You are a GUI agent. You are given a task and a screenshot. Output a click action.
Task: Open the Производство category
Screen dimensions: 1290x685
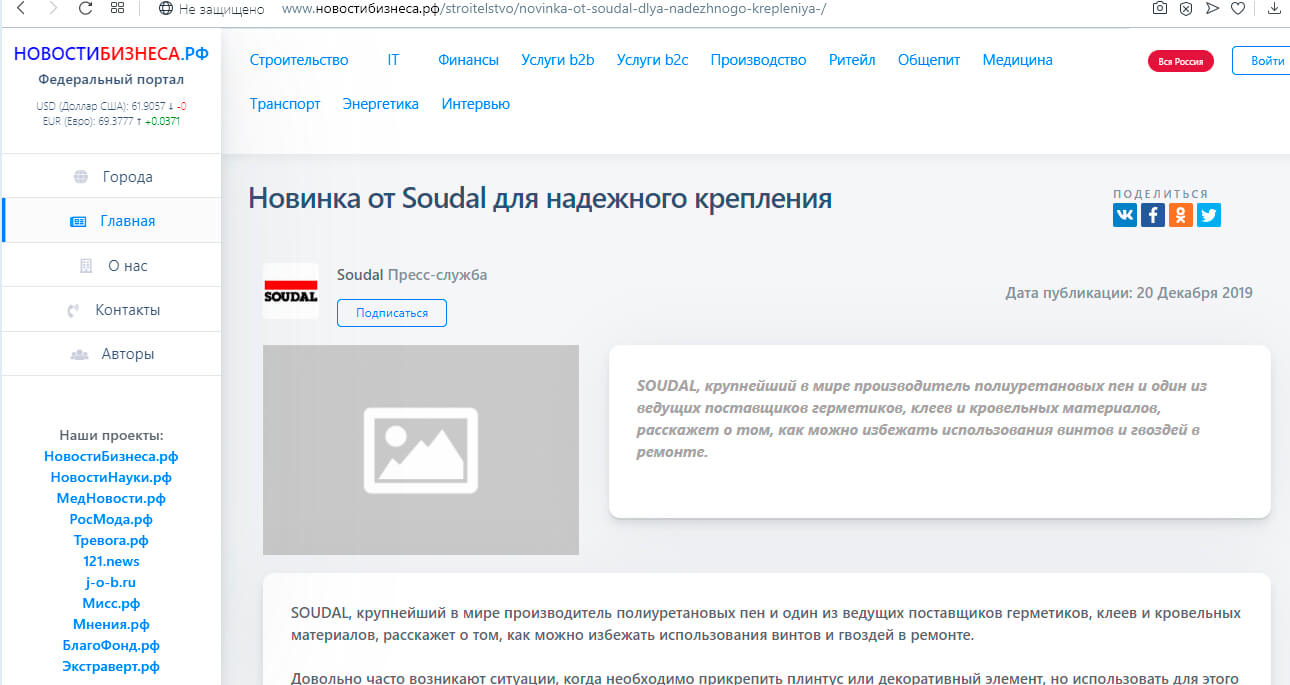click(x=758, y=60)
